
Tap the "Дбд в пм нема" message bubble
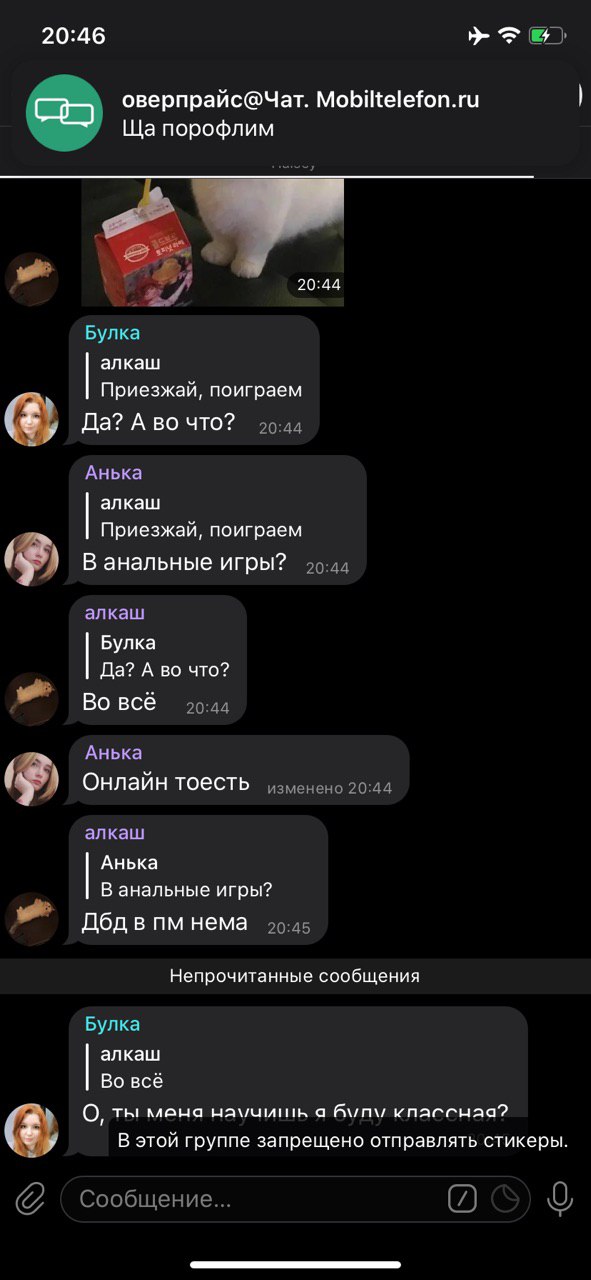pos(198,880)
